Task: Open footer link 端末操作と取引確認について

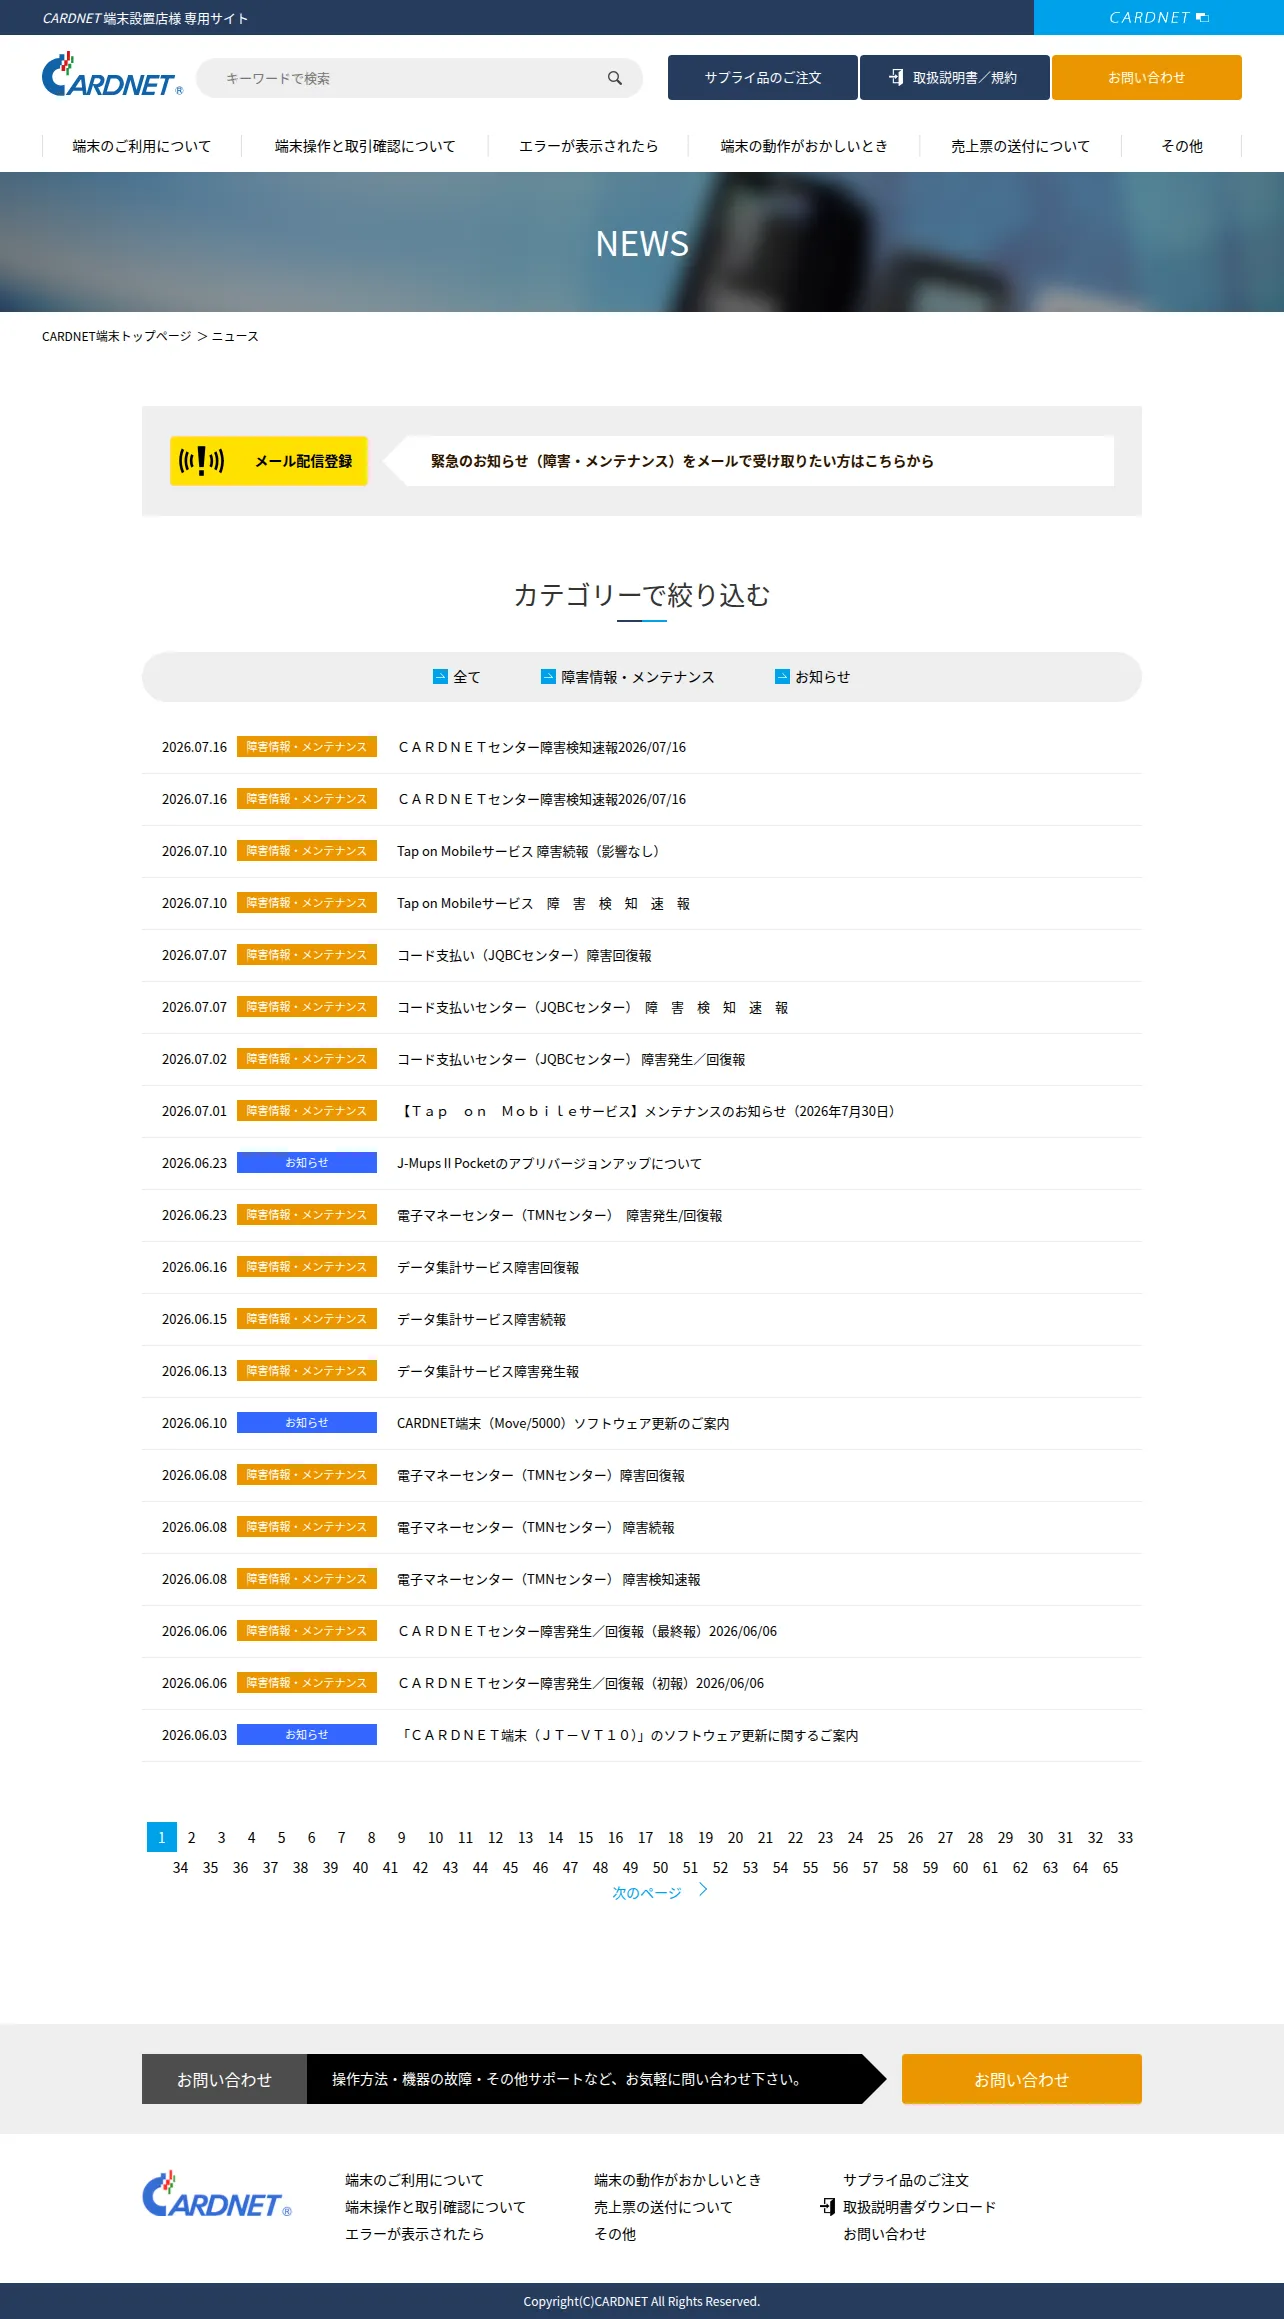Action: [x=436, y=2207]
